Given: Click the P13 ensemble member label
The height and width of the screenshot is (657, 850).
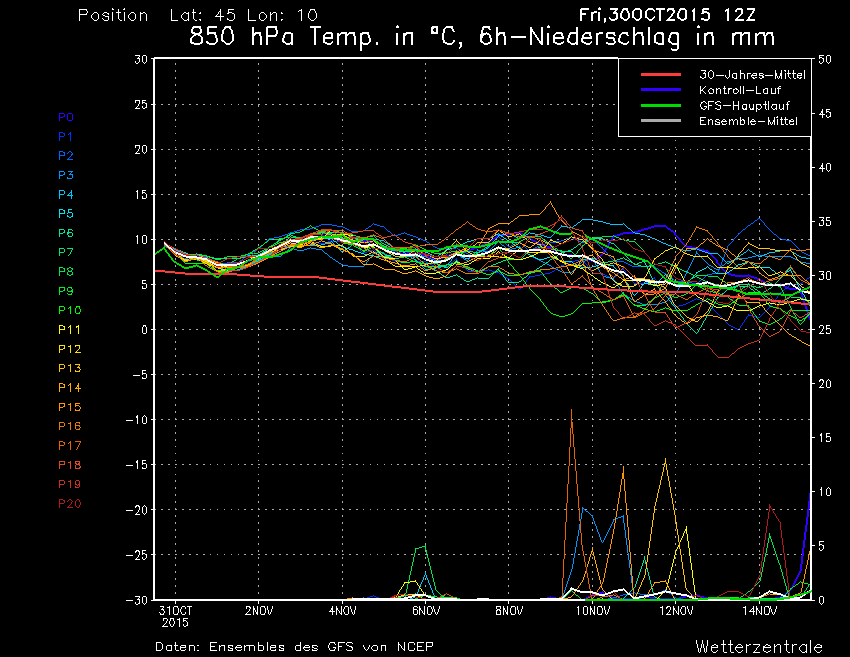Looking at the screenshot, I should [69, 368].
